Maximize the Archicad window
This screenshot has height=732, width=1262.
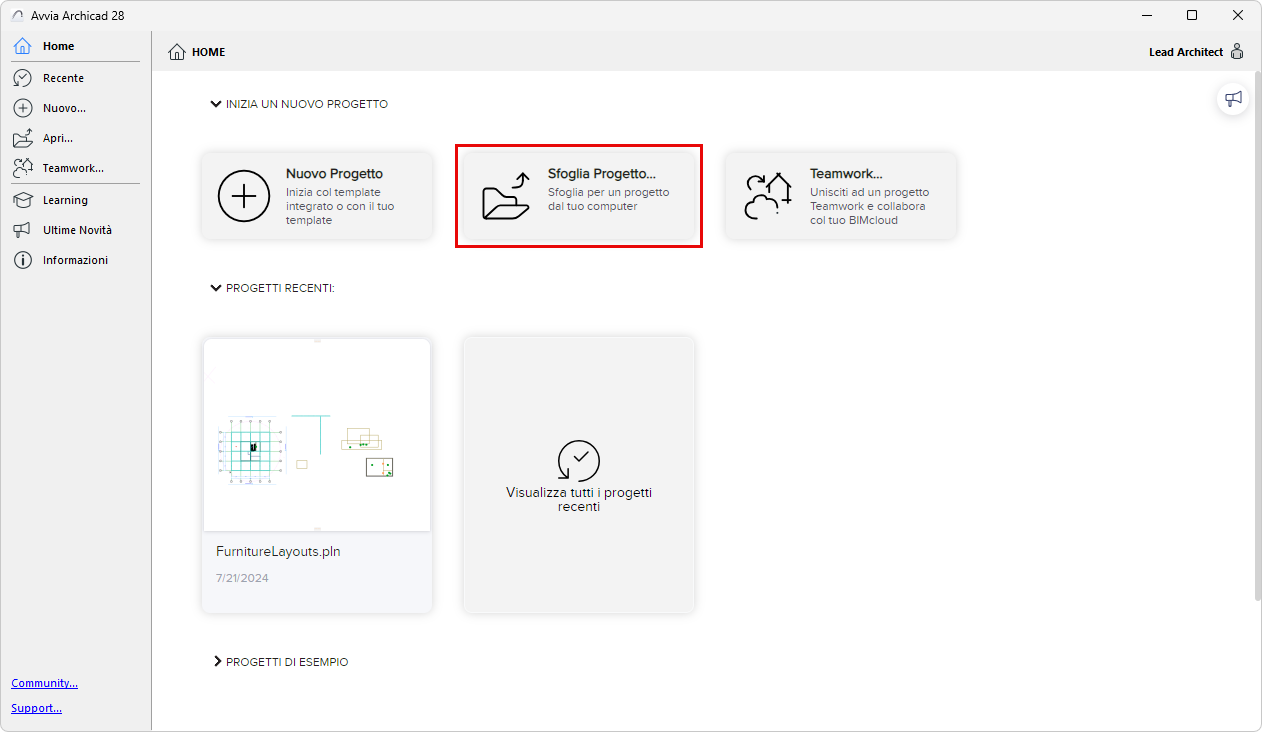pos(1192,15)
